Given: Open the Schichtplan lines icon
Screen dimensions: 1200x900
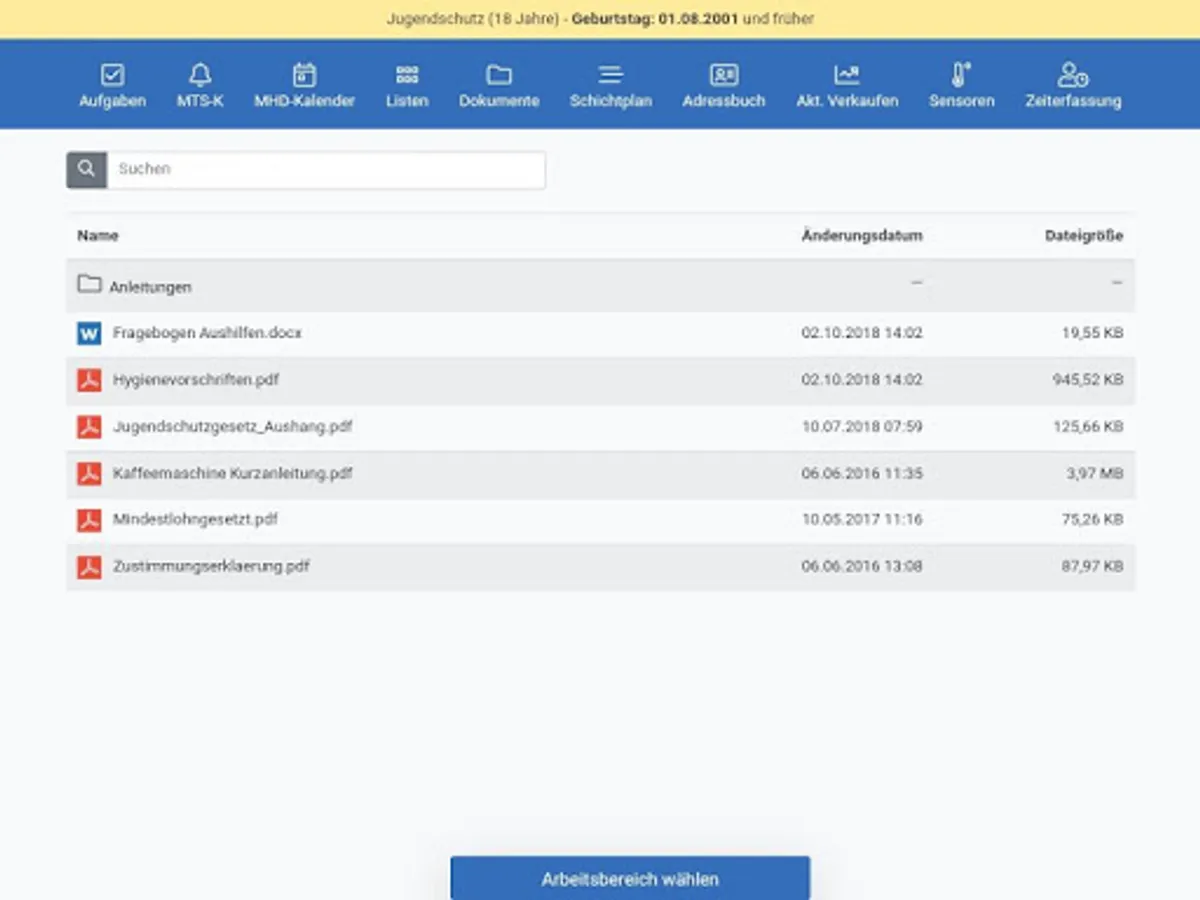Looking at the screenshot, I should (610, 75).
